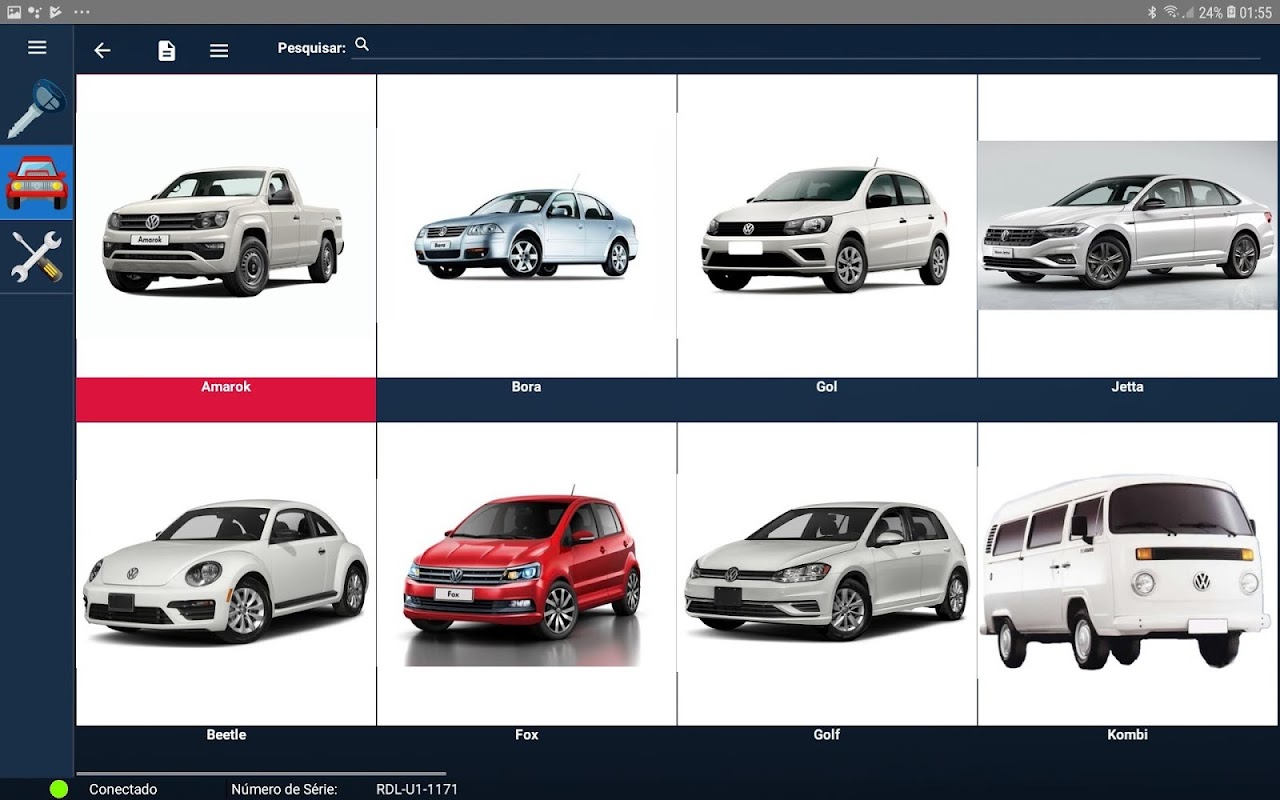Select the red car vehicles sidebar icon
The image size is (1280, 800).
point(36,182)
